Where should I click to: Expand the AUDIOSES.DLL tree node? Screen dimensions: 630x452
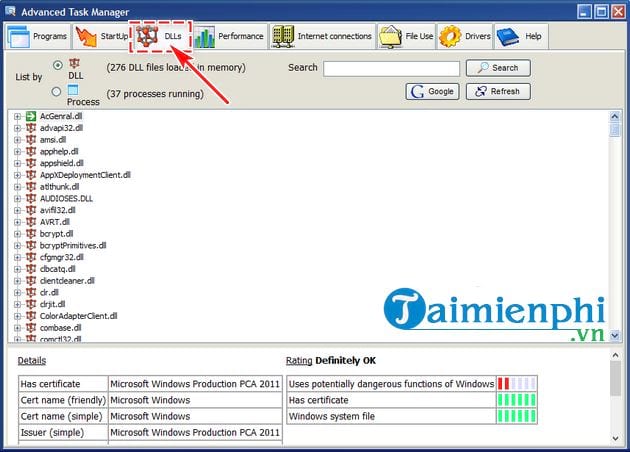17,198
